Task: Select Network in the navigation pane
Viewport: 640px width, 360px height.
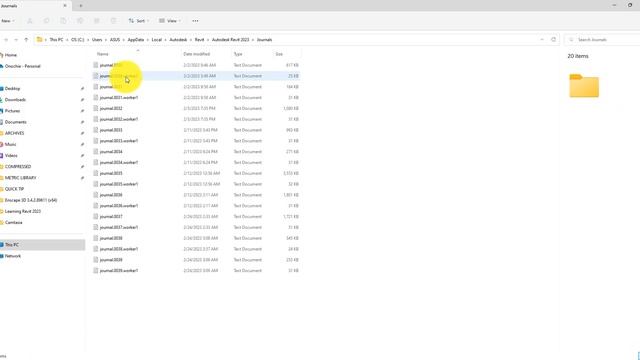Action: click(13, 256)
